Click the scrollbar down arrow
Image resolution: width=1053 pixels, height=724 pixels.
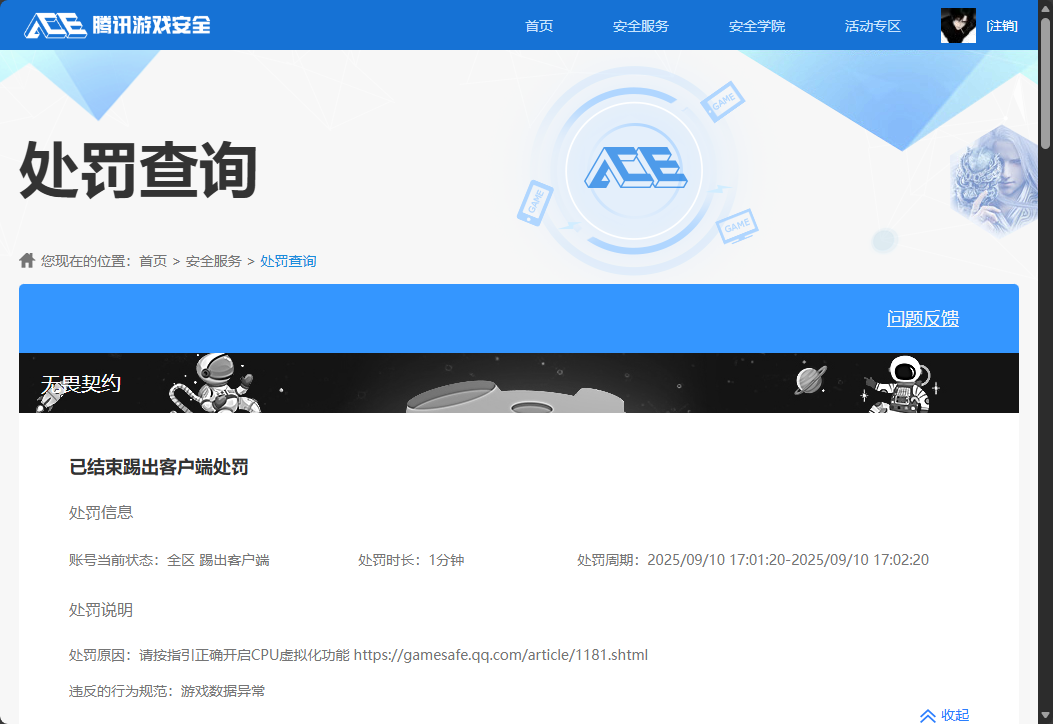[x=1045, y=716]
